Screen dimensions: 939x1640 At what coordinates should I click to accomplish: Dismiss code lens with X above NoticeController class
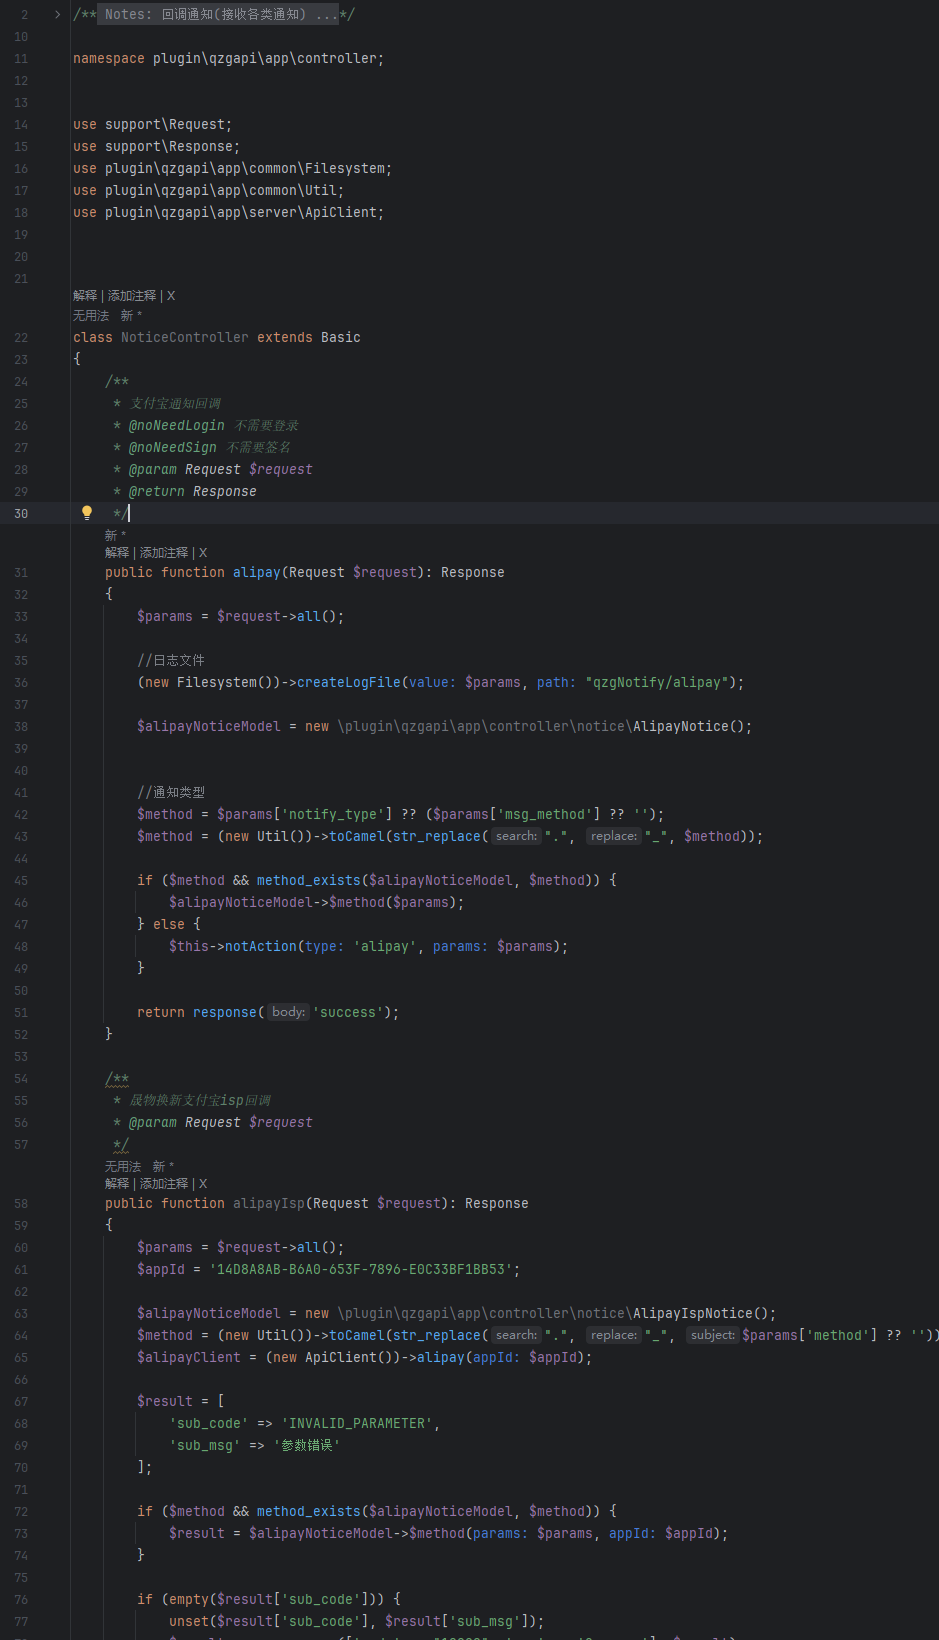click(171, 296)
